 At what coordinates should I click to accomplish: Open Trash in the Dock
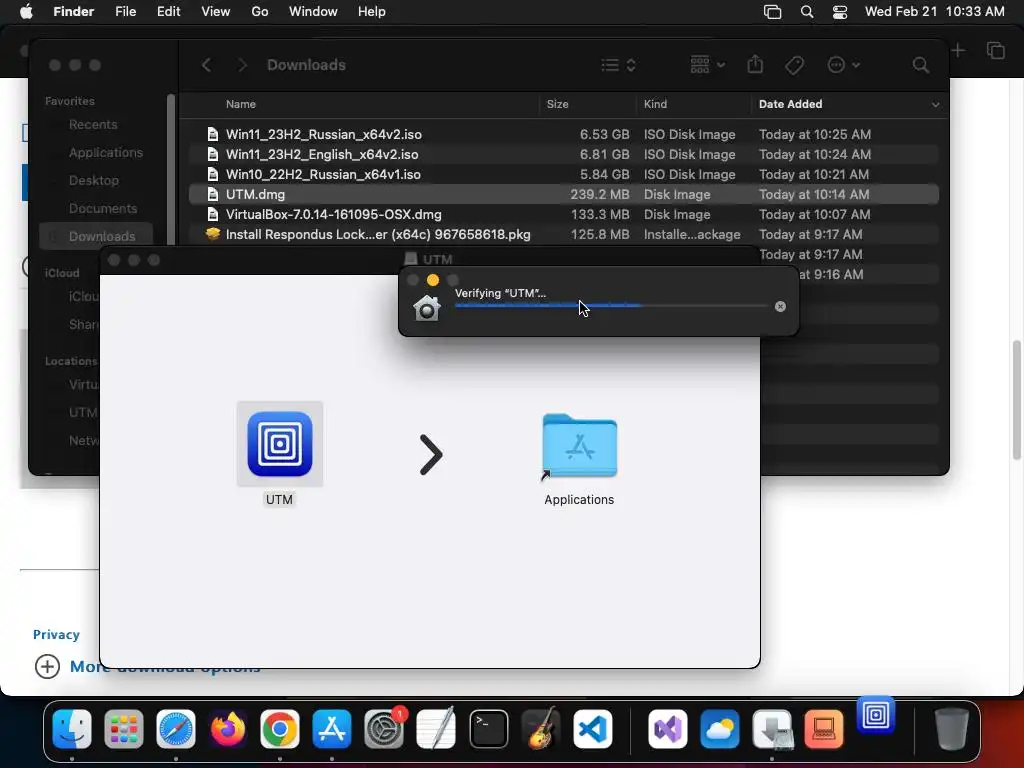coord(952,729)
